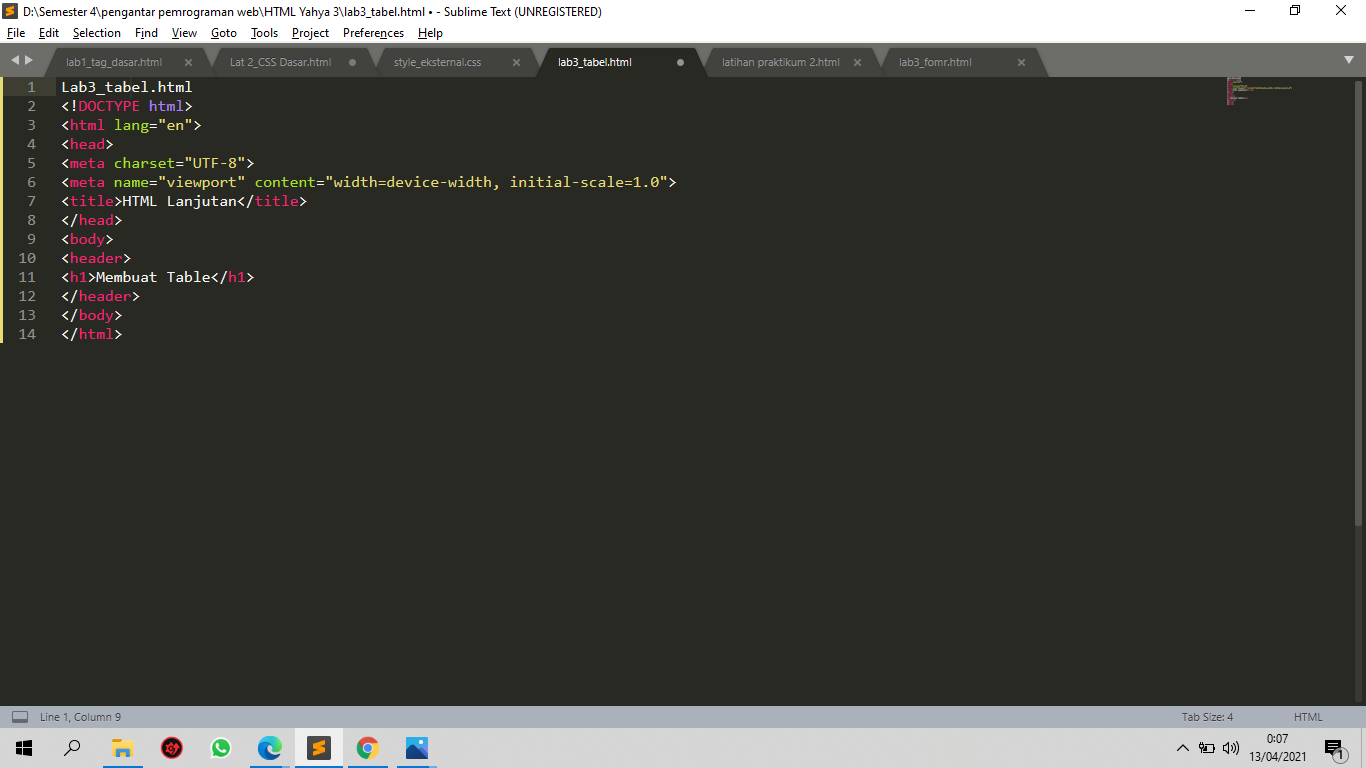Click the HTML syntax selector in status bar
Screen dimensions: 1366x768
pos(1307,716)
